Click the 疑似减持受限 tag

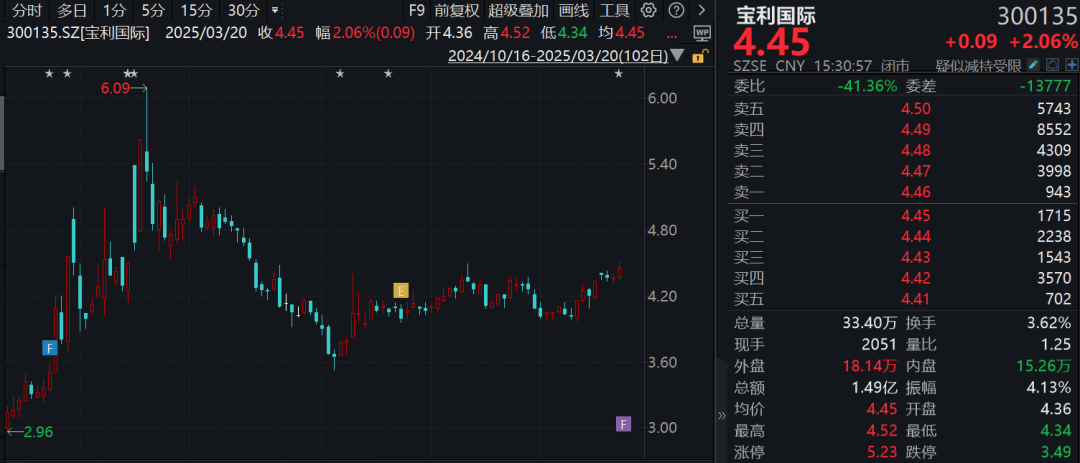(x=977, y=66)
